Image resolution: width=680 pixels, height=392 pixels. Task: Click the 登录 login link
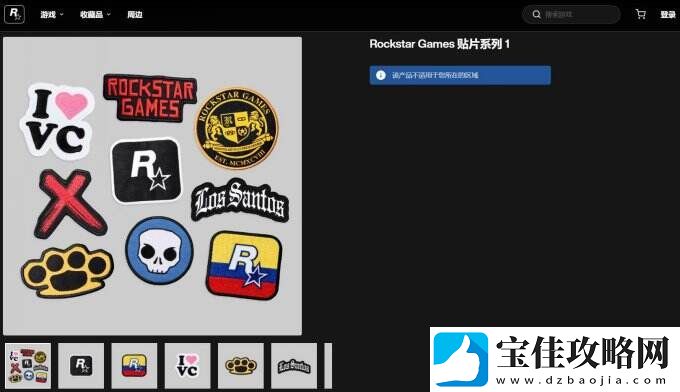coord(668,14)
